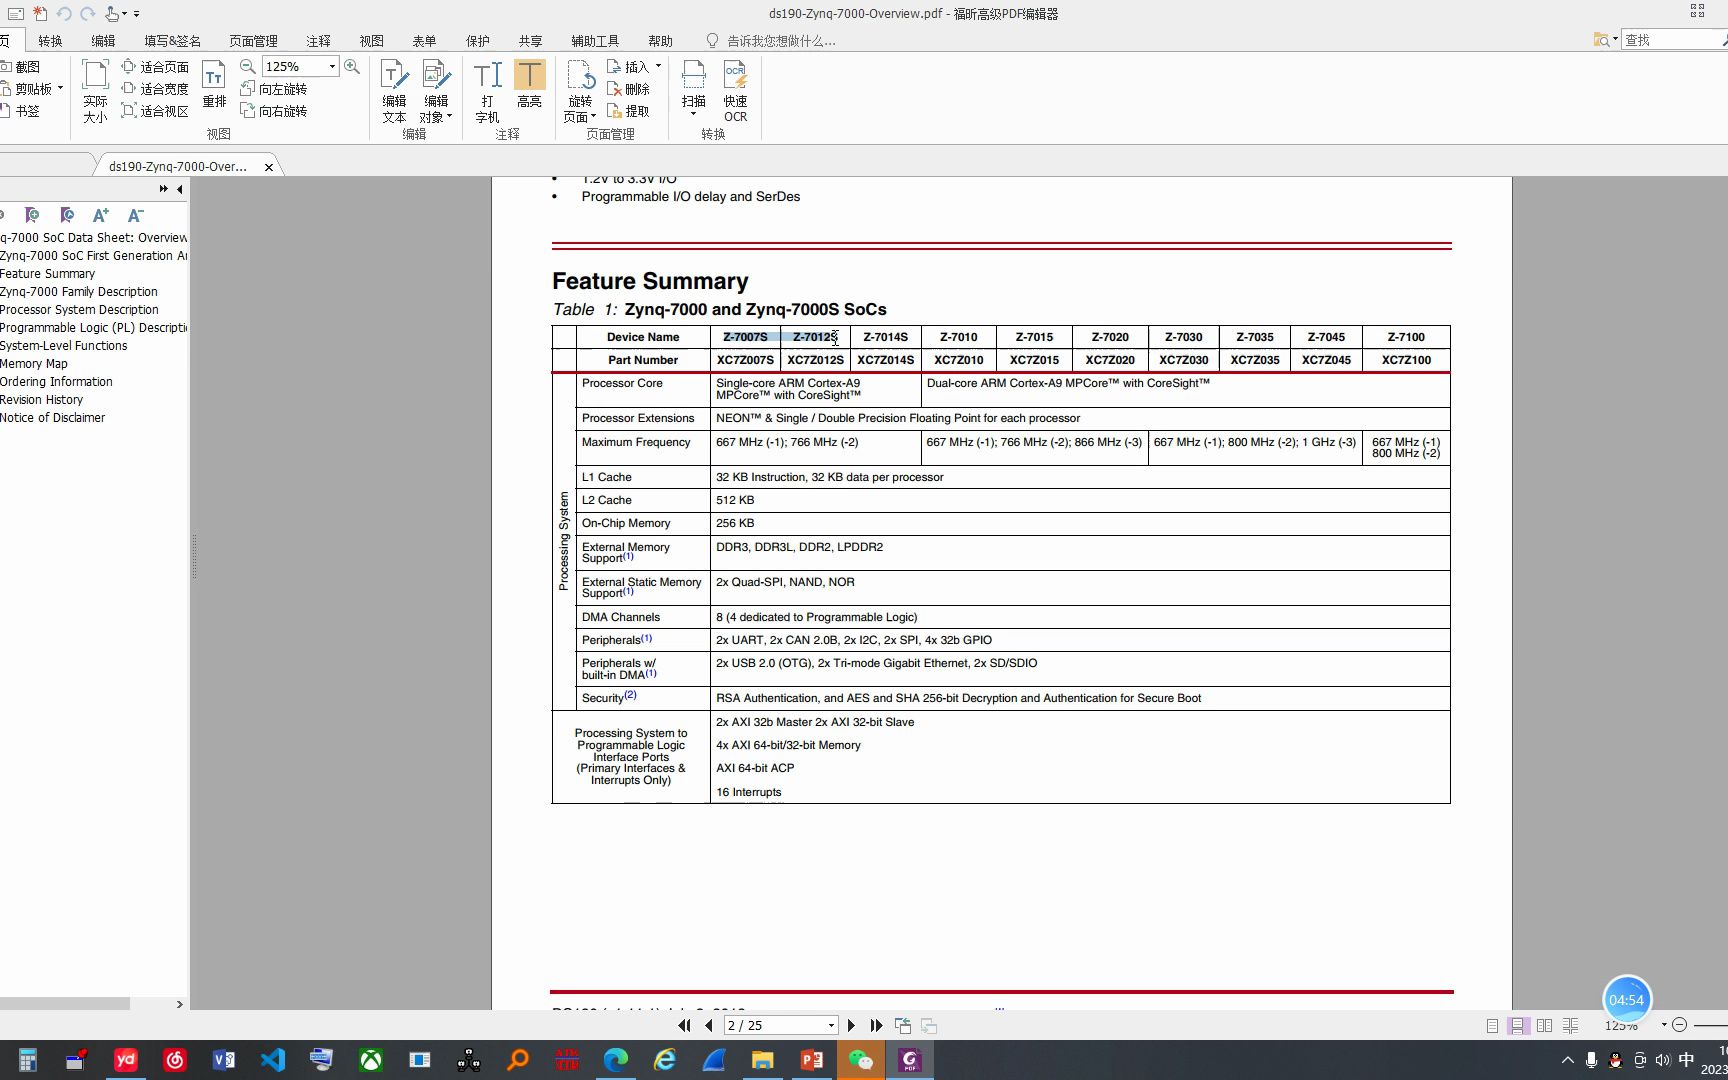Click the Find (查找) search field
Image resolution: width=1728 pixels, height=1080 pixels.
(1670, 40)
